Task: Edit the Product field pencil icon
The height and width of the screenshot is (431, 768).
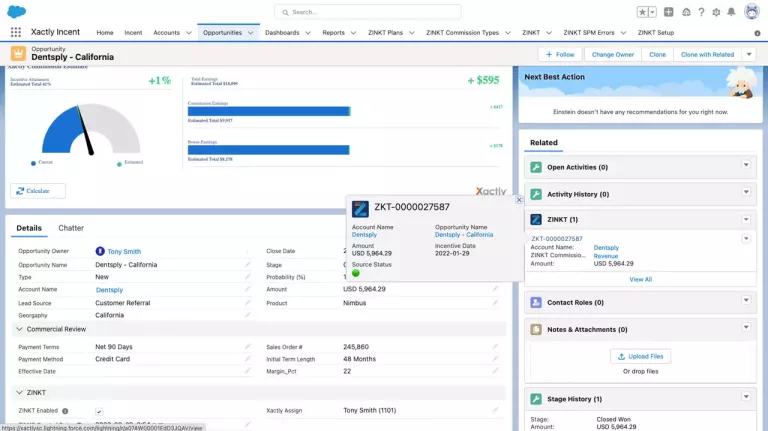Action: click(x=495, y=303)
